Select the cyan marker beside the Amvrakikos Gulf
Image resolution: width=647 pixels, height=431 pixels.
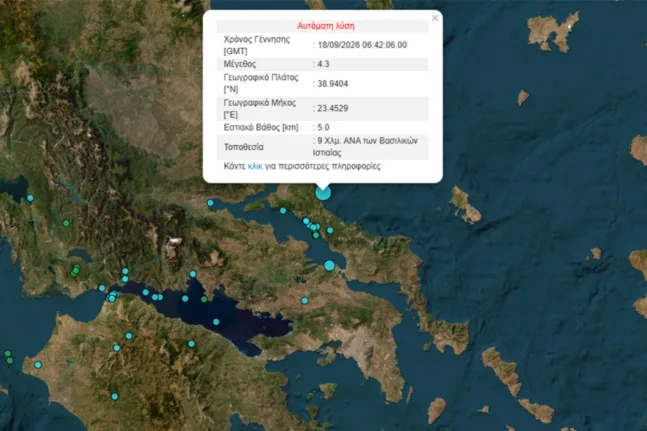[x=30, y=198]
